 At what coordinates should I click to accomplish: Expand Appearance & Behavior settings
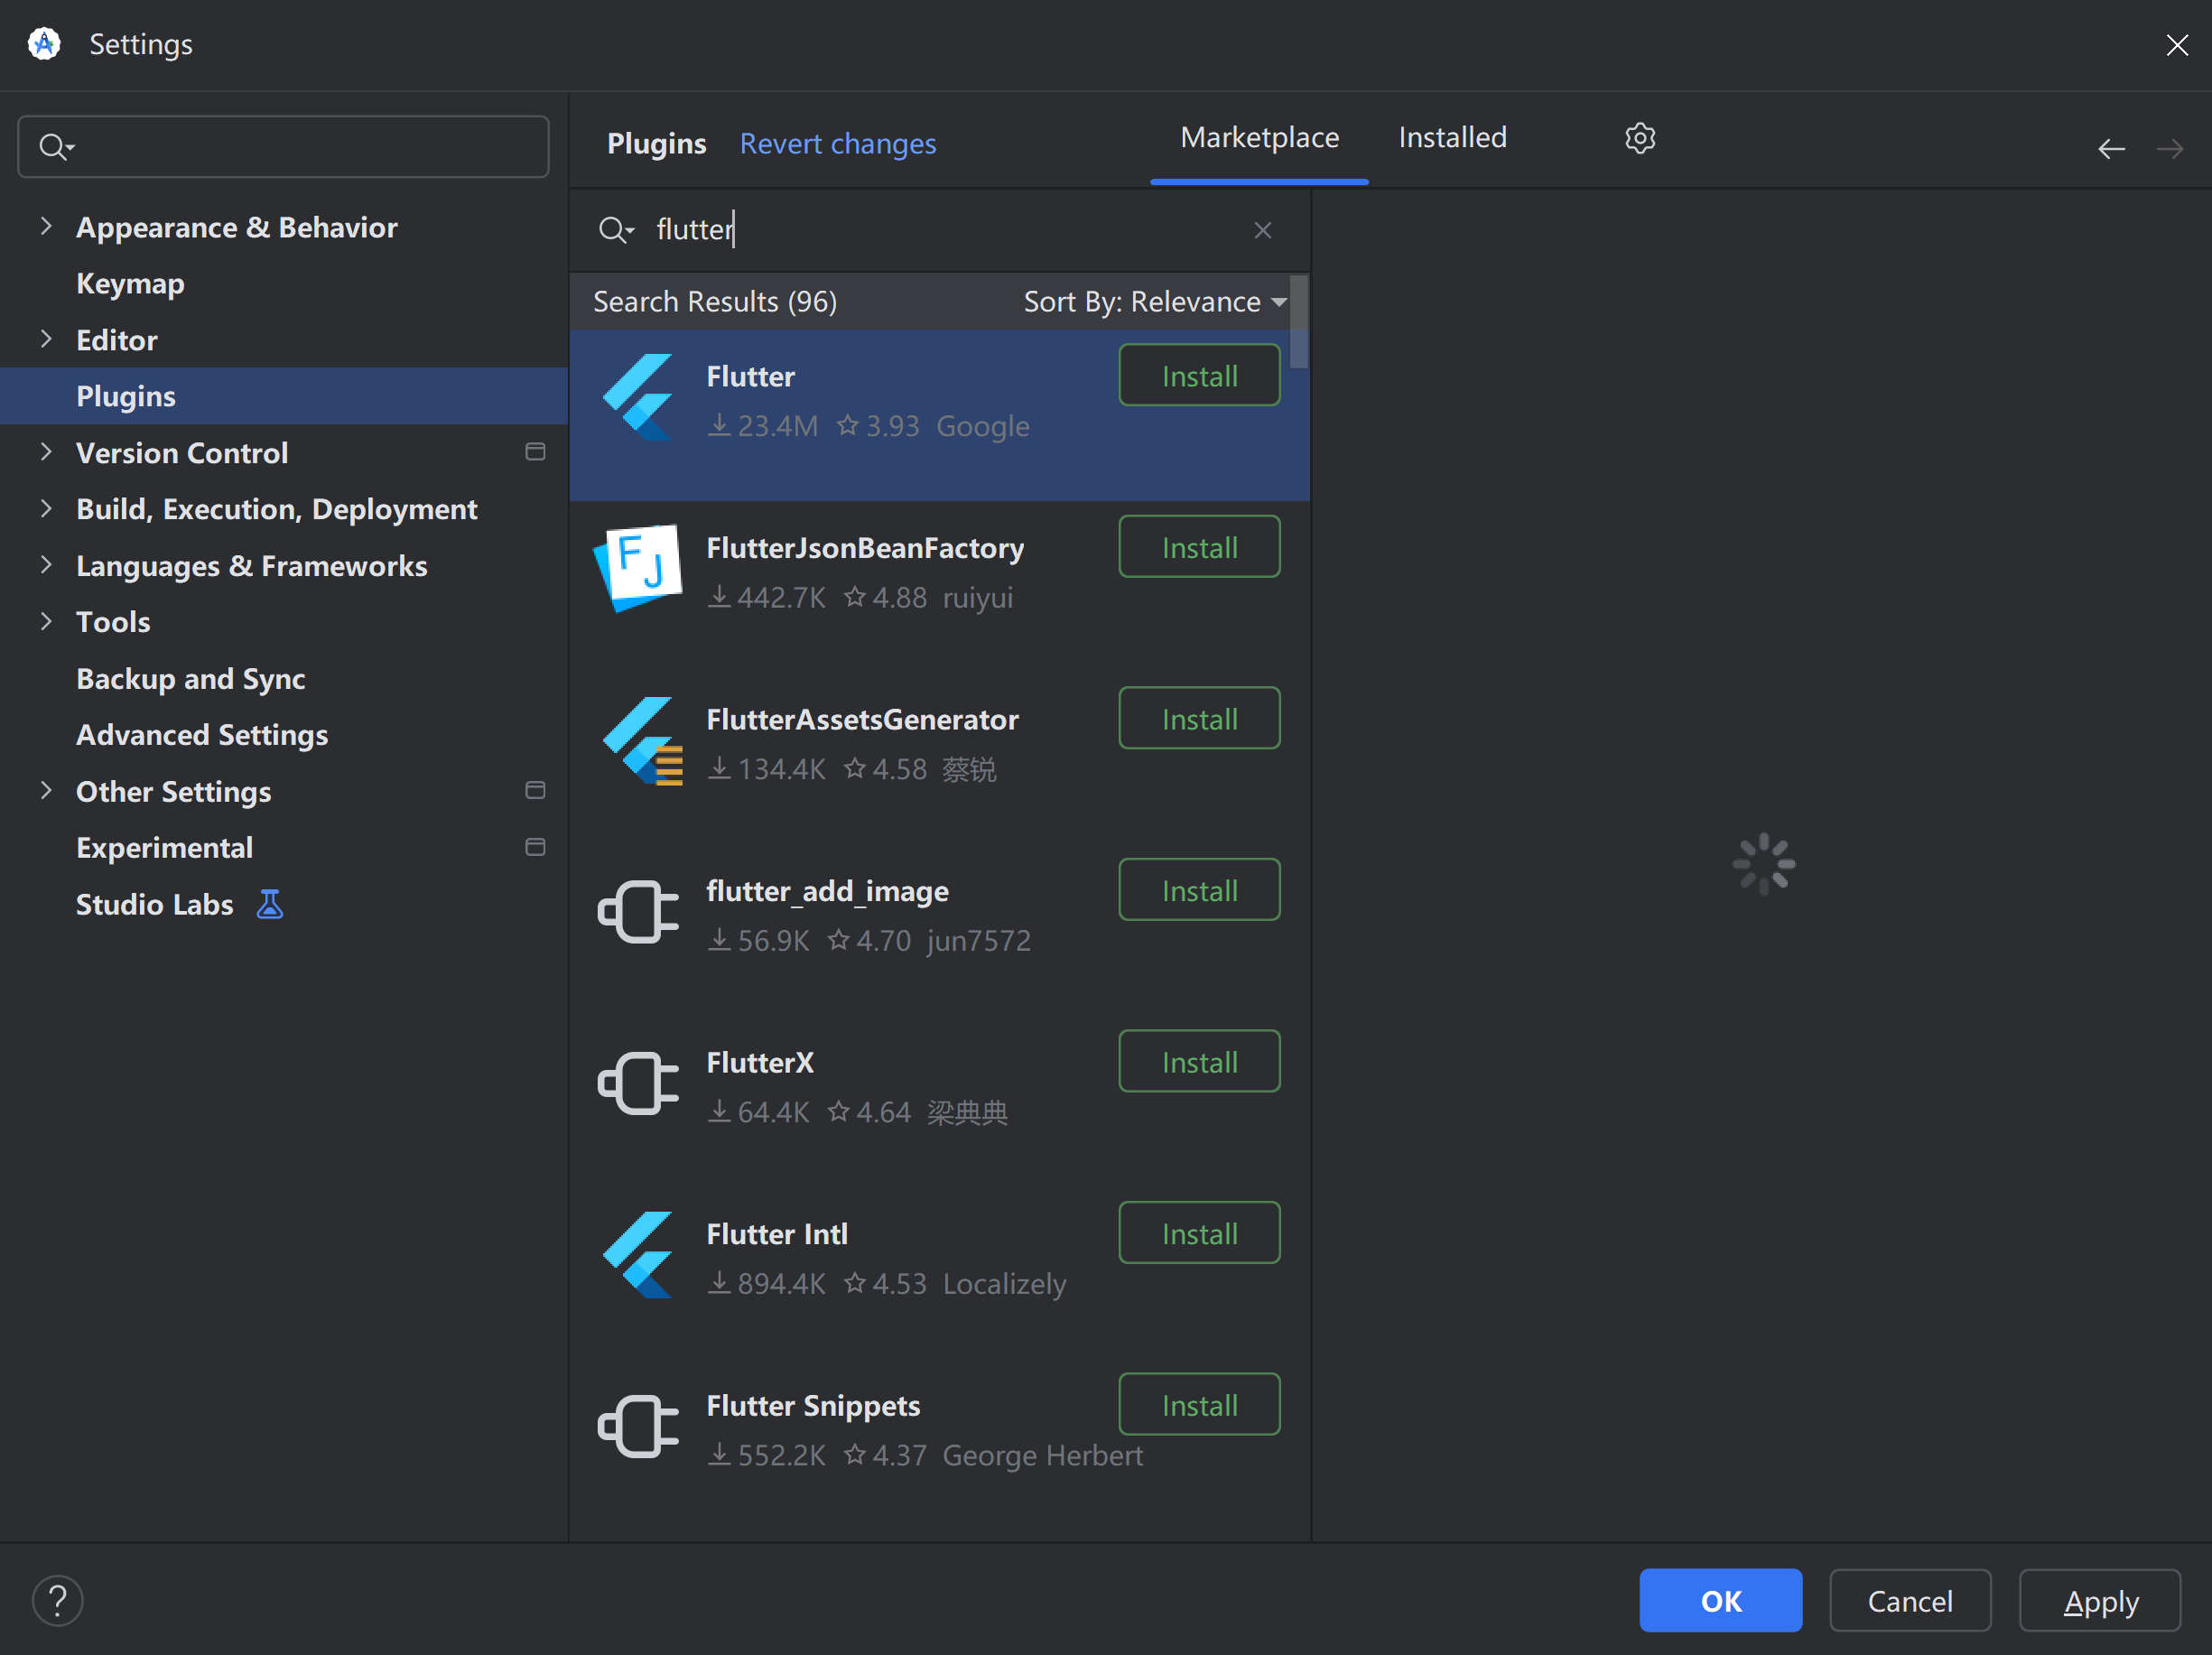[46, 226]
